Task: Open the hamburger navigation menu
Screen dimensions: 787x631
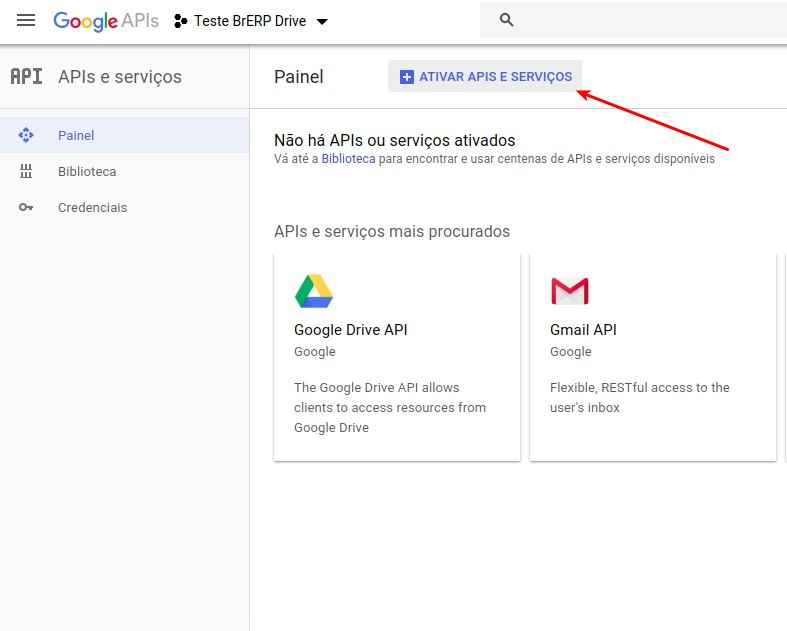Action: [26, 21]
